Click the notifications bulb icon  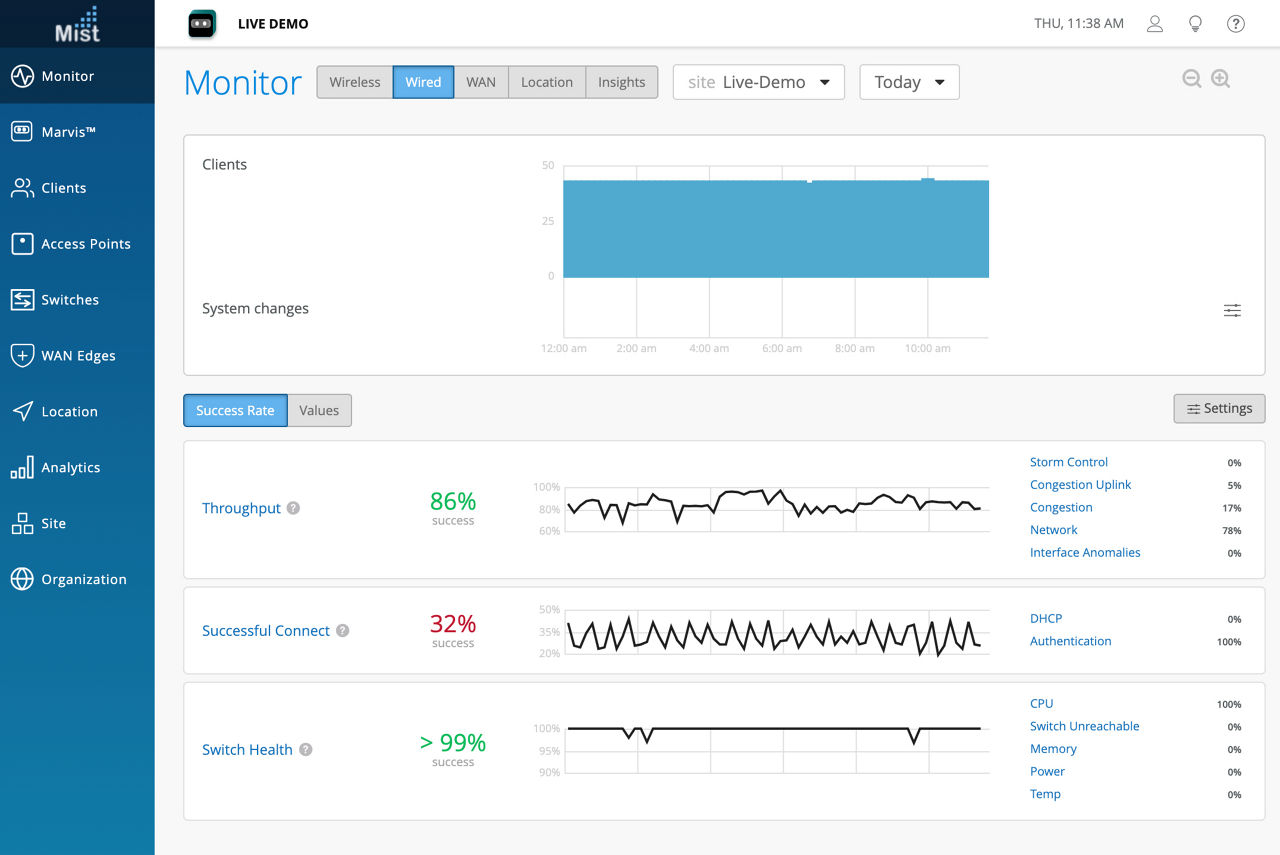1195,23
